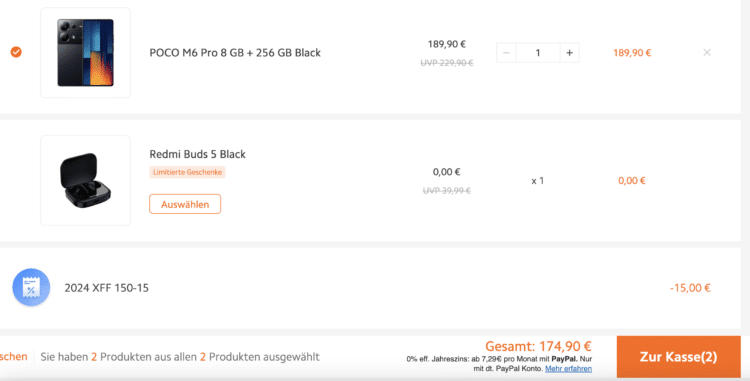Click the Limitierte Geschenke tag
This screenshot has height=381, width=750.
(x=188, y=172)
